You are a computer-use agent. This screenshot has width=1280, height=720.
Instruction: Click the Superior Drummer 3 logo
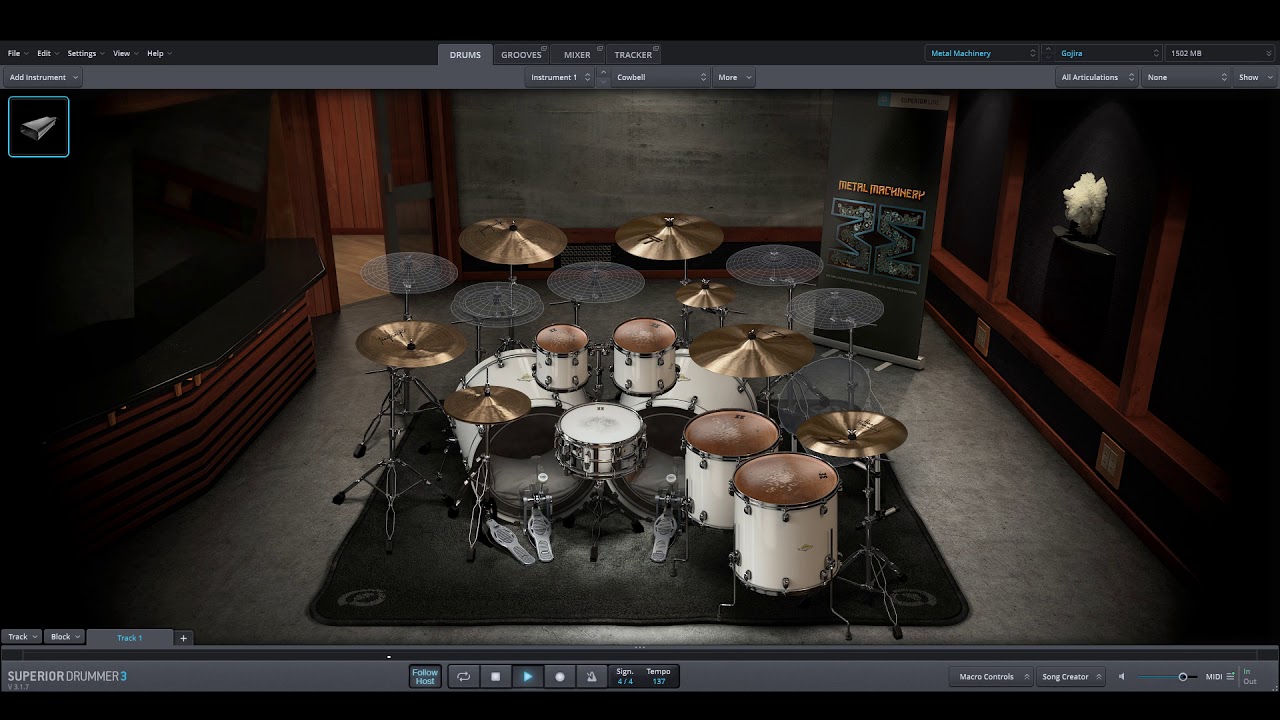click(x=67, y=677)
